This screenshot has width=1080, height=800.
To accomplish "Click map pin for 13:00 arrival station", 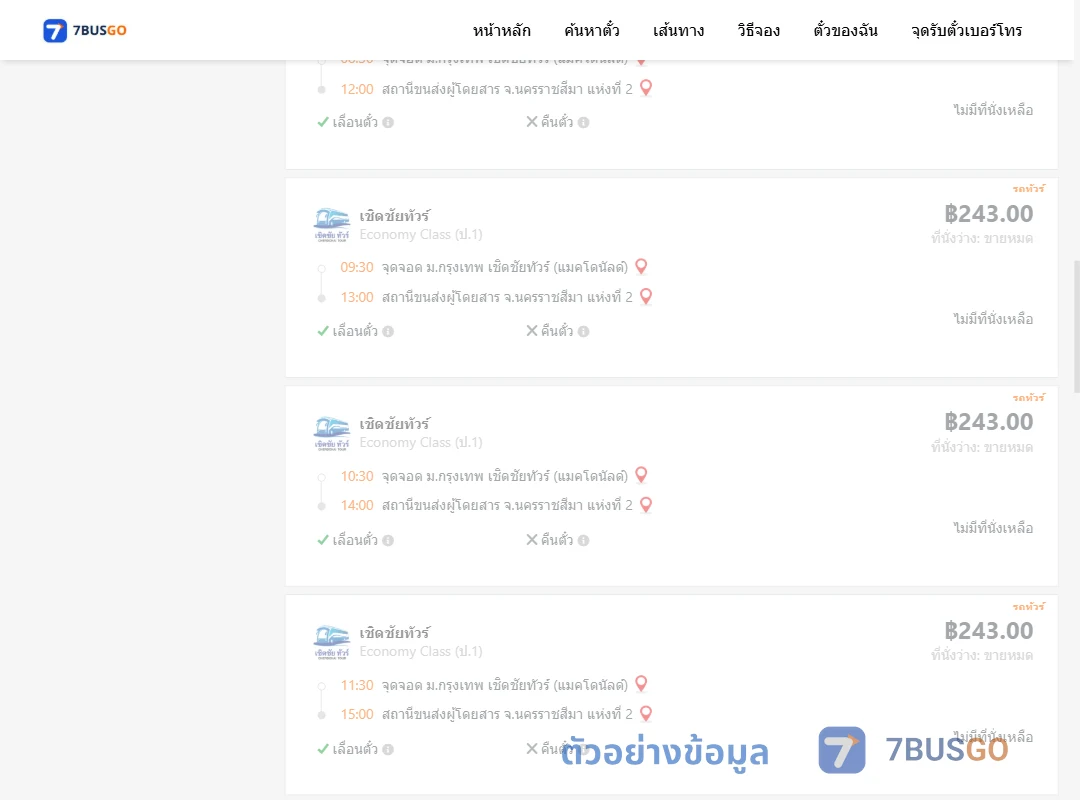I will tap(646, 297).
